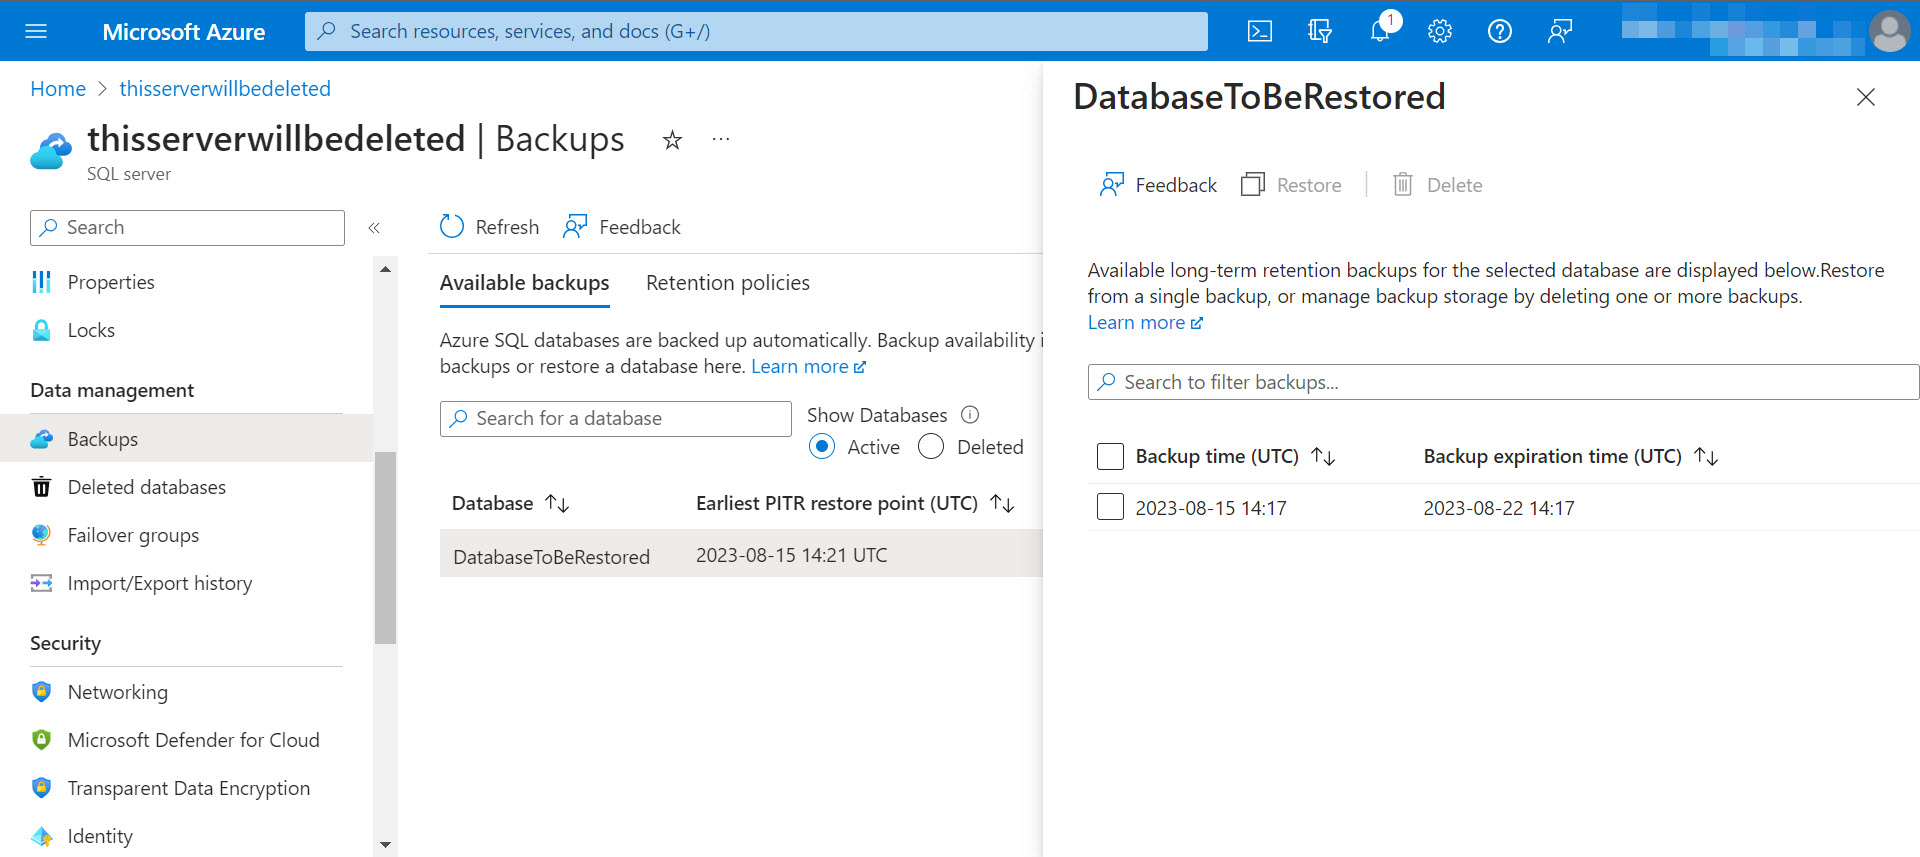
Task: Sort by Backup expiration time (UTC) column
Action: (1706, 457)
